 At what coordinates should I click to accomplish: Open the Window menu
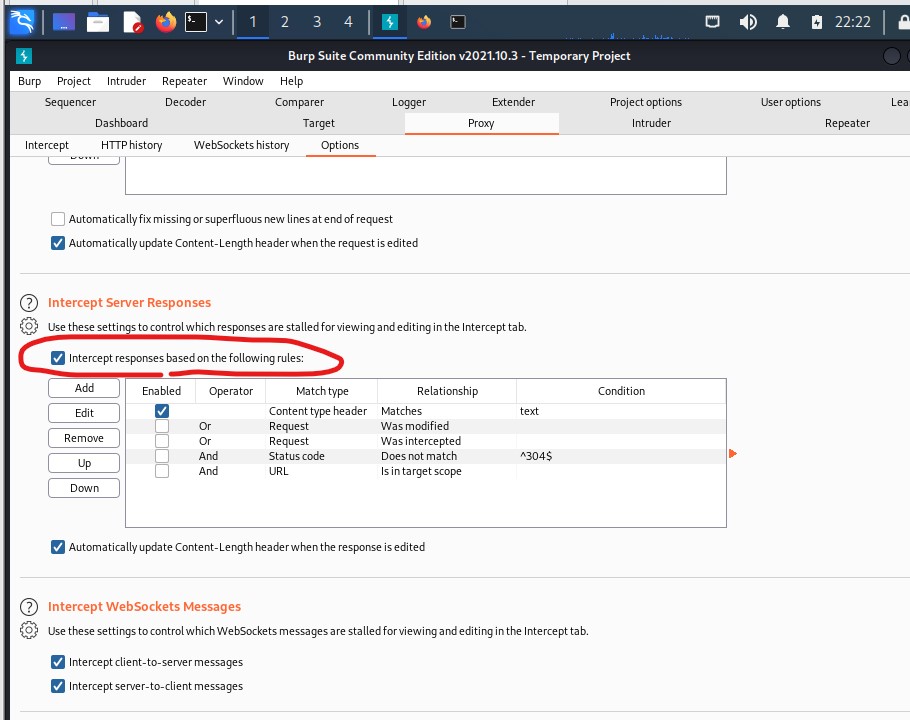243,81
